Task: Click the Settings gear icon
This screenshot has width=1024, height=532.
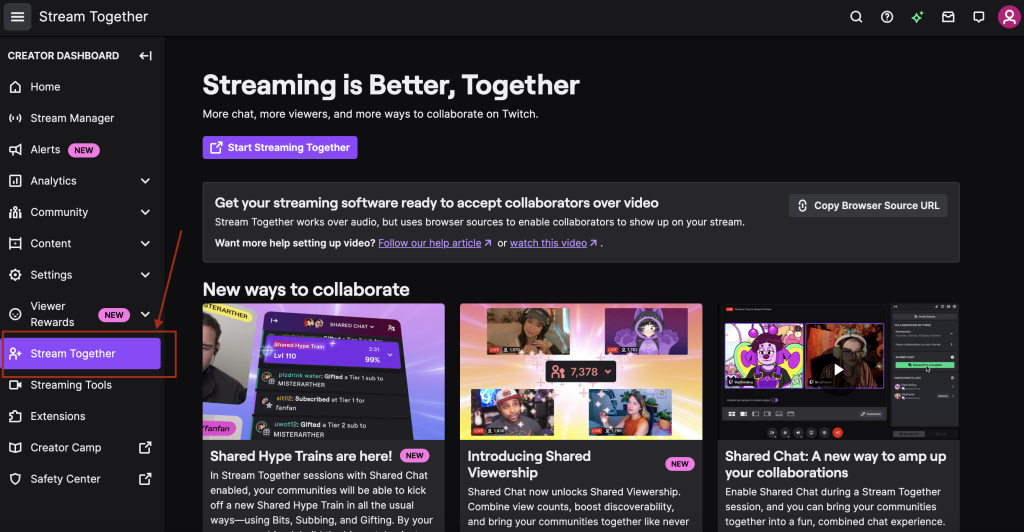Action: (16, 275)
